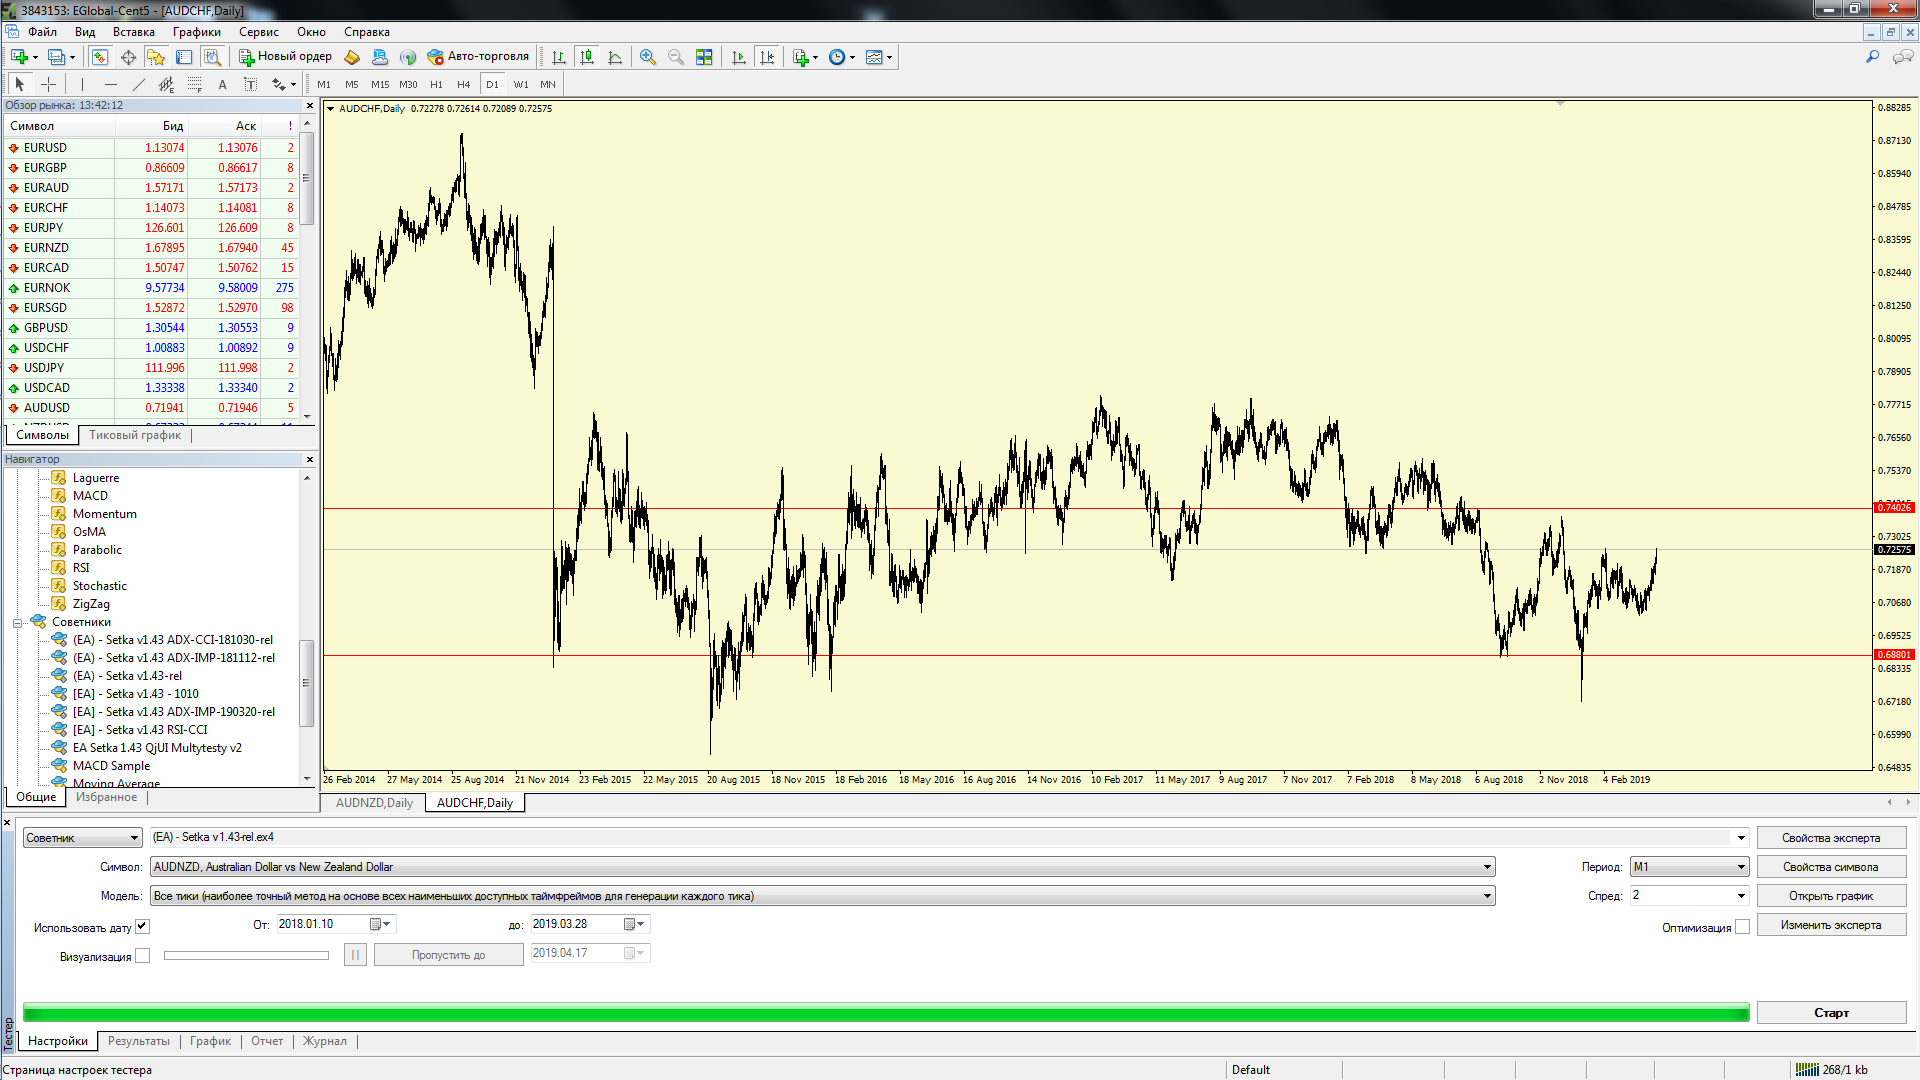Click 'Открыть график' button
This screenshot has height=1080, width=1920.
point(1831,896)
